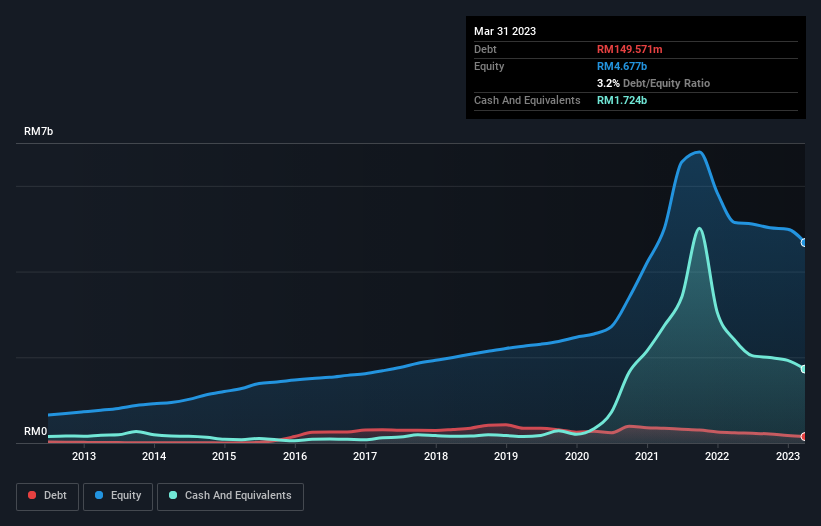The height and width of the screenshot is (526, 821).
Task: Click the 2016 x-axis label
Action: coord(295,456)
